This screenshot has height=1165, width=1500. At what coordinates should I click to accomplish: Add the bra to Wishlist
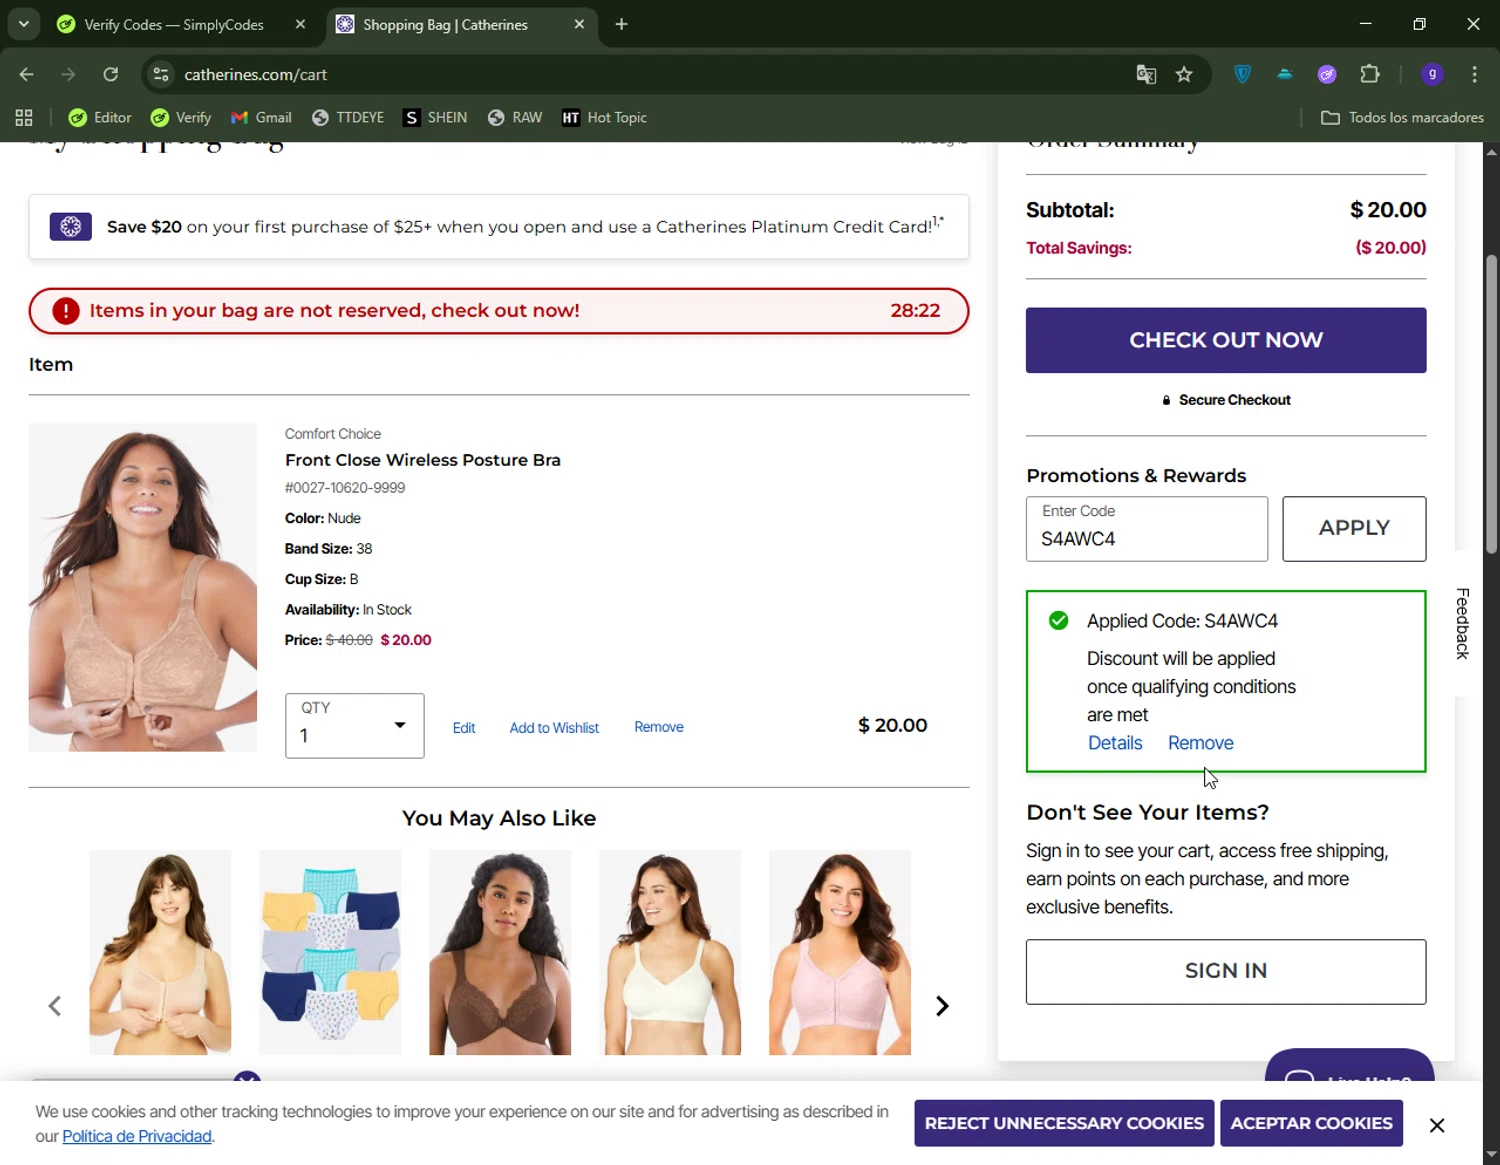click(554, 728)
